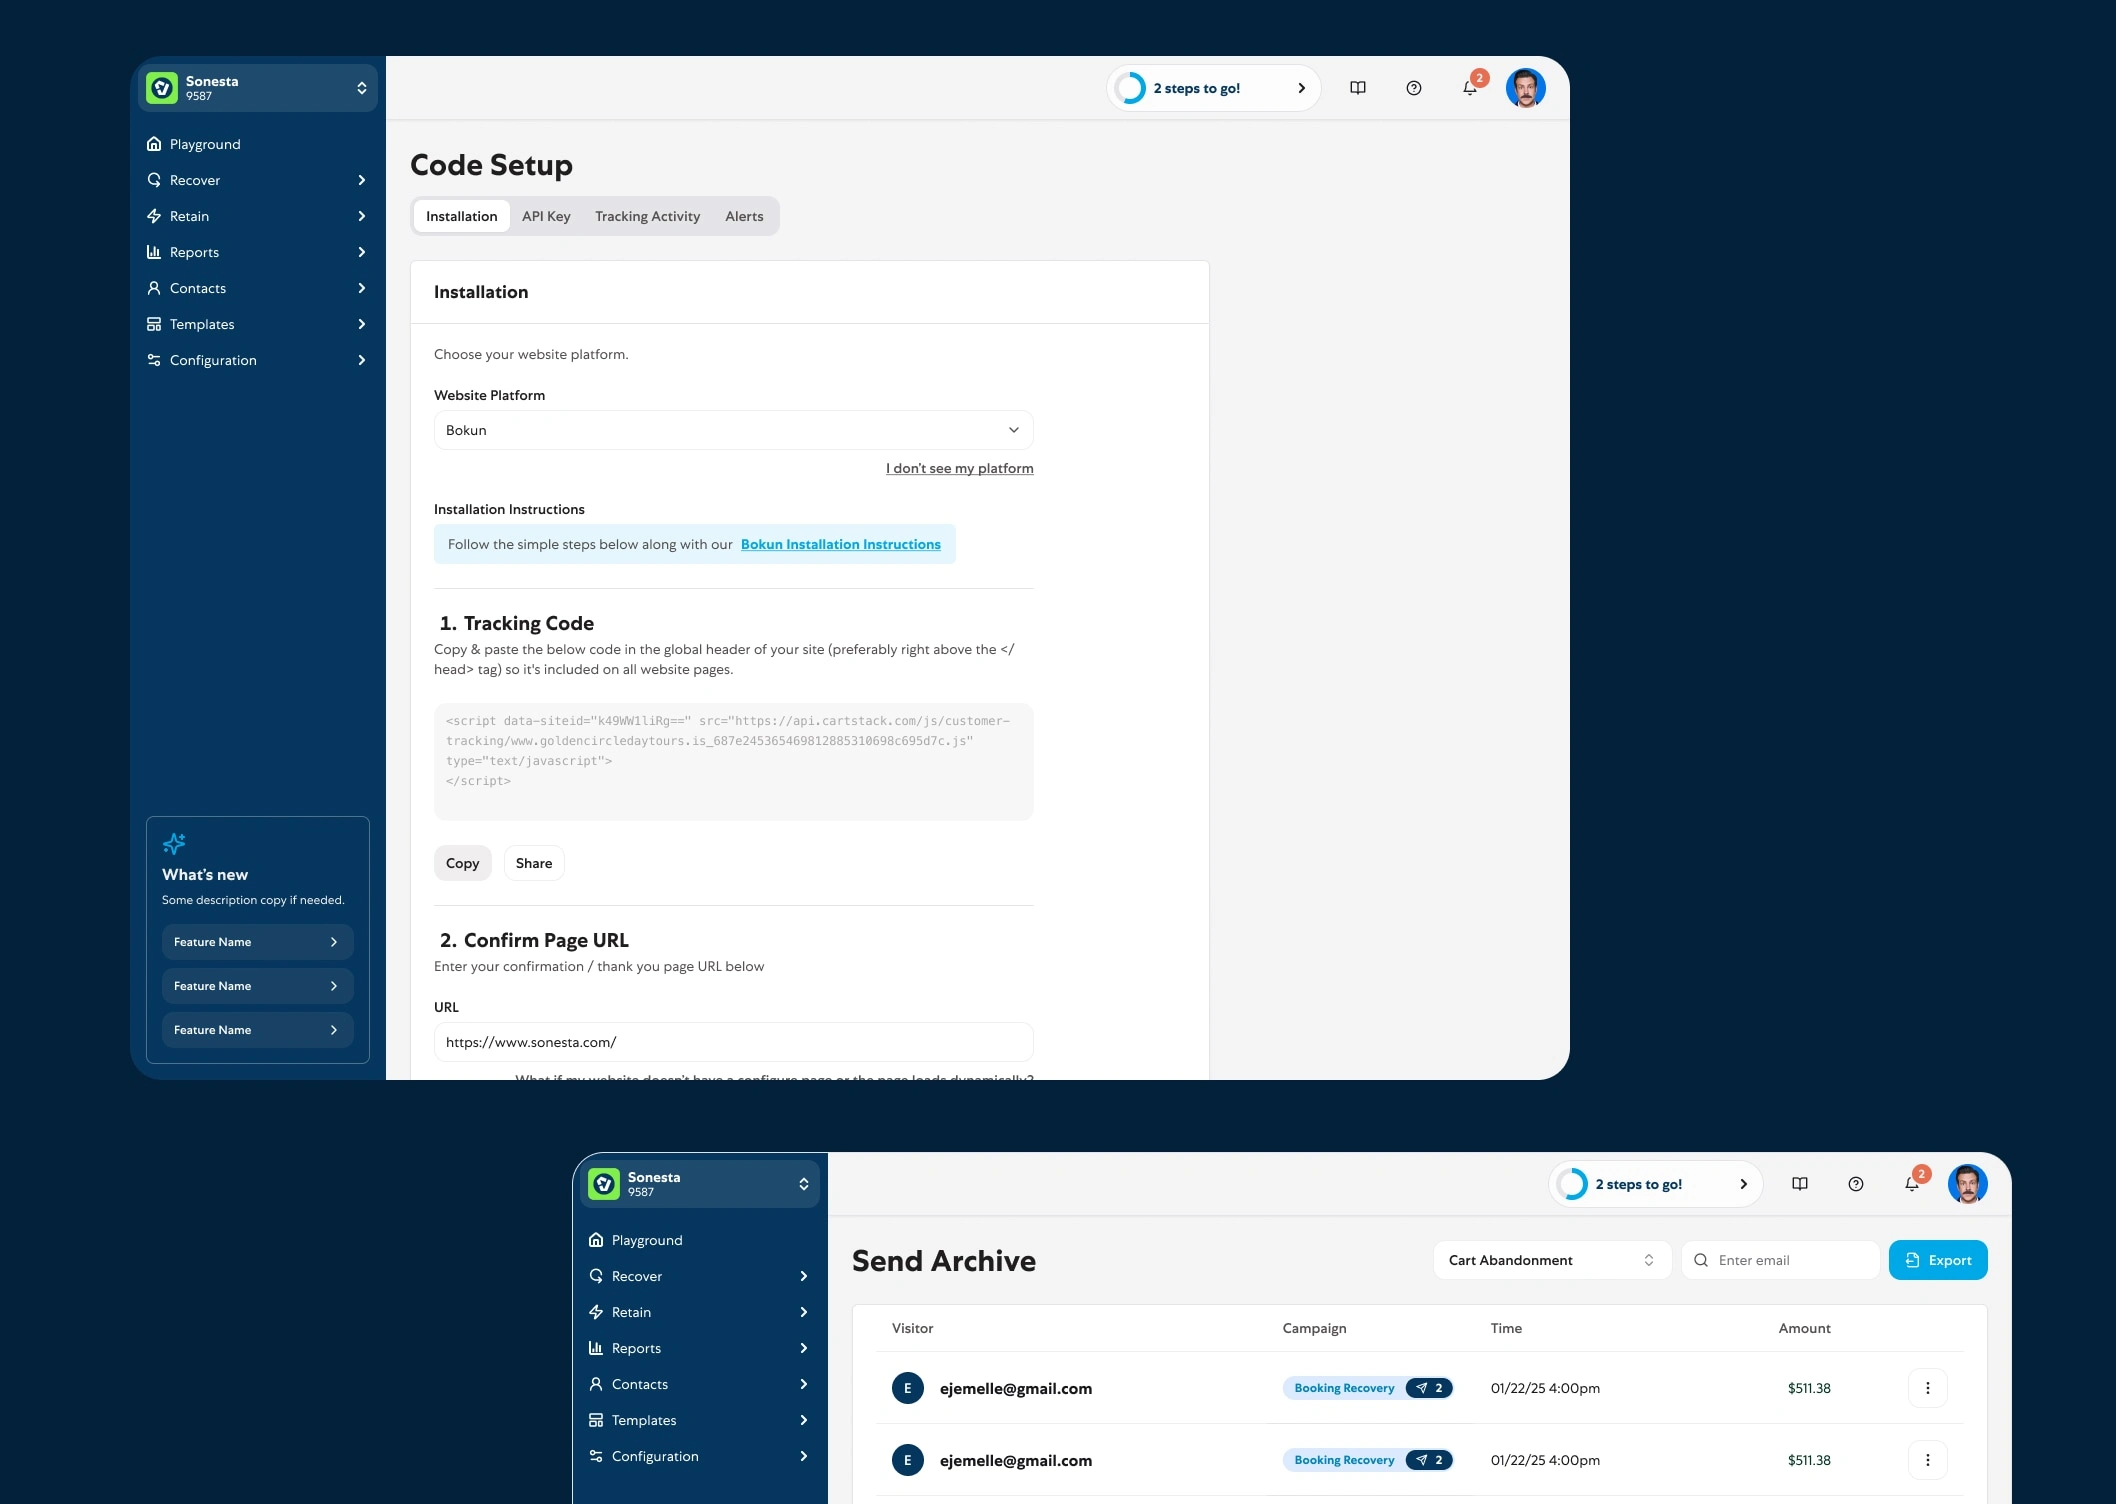Click the Sonesta logo icon in top sidebar

tap(162, 88)
